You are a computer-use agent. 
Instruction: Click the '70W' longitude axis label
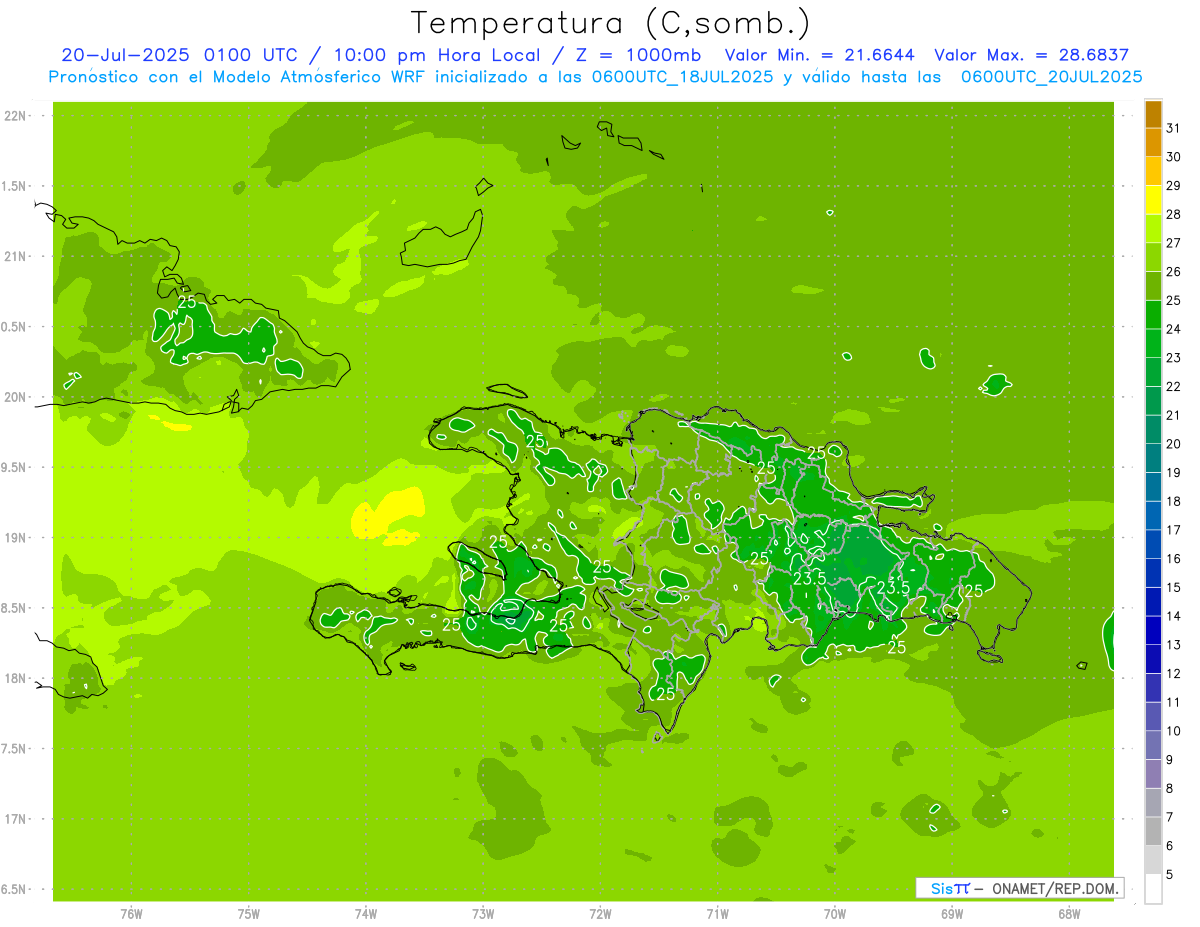pyautogui.click(x=835, y=913)
